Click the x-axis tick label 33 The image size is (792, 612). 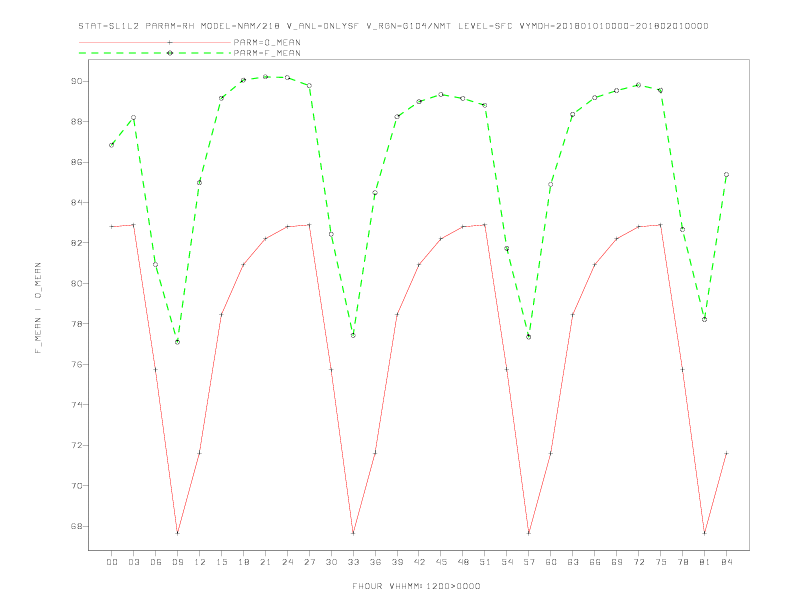click(x=353, y=562)
